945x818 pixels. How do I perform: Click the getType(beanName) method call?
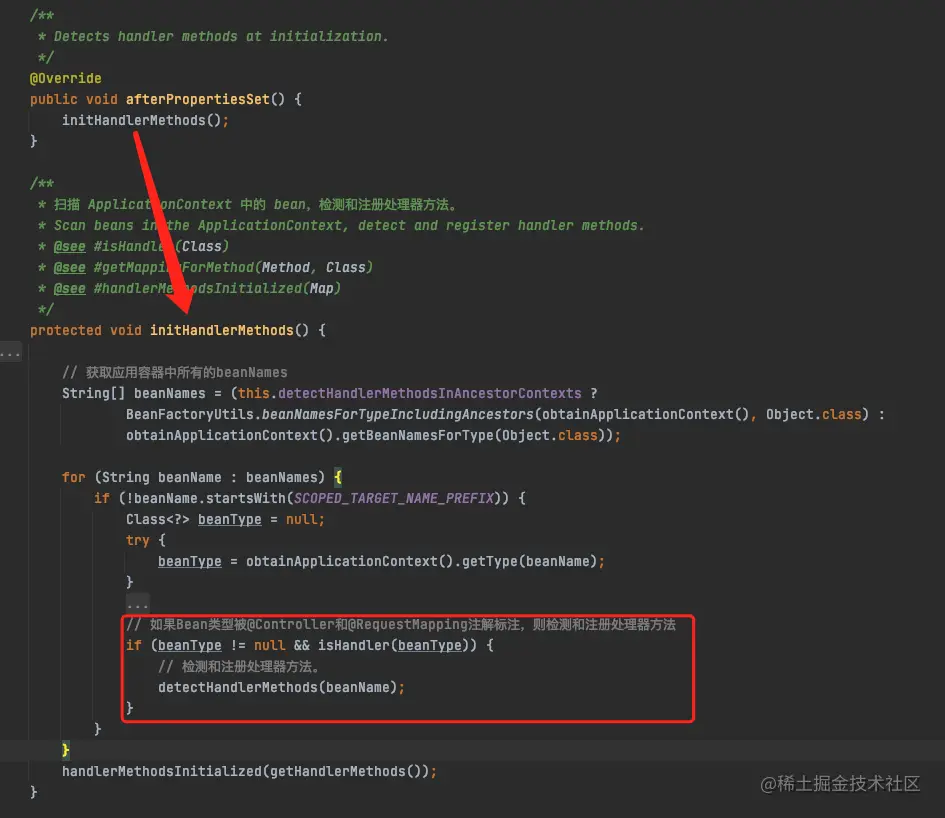pyautogui.click(x=530, y=561)
